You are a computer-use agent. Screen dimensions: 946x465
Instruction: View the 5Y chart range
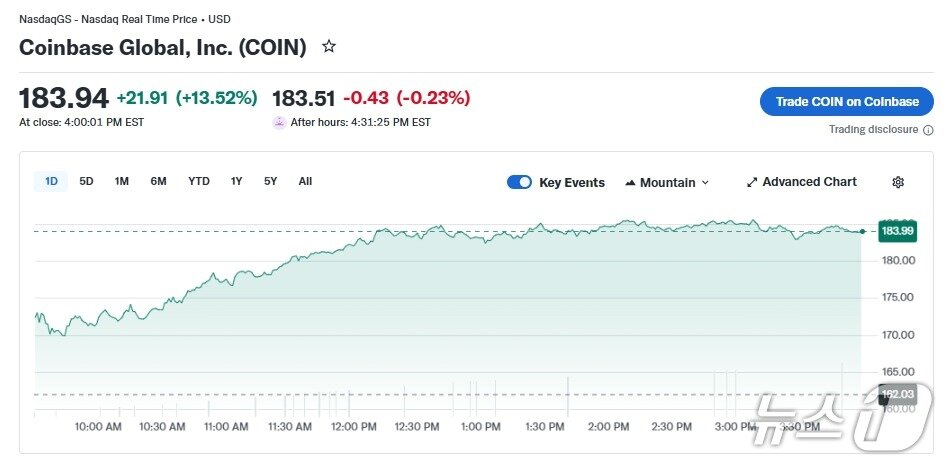270,181
